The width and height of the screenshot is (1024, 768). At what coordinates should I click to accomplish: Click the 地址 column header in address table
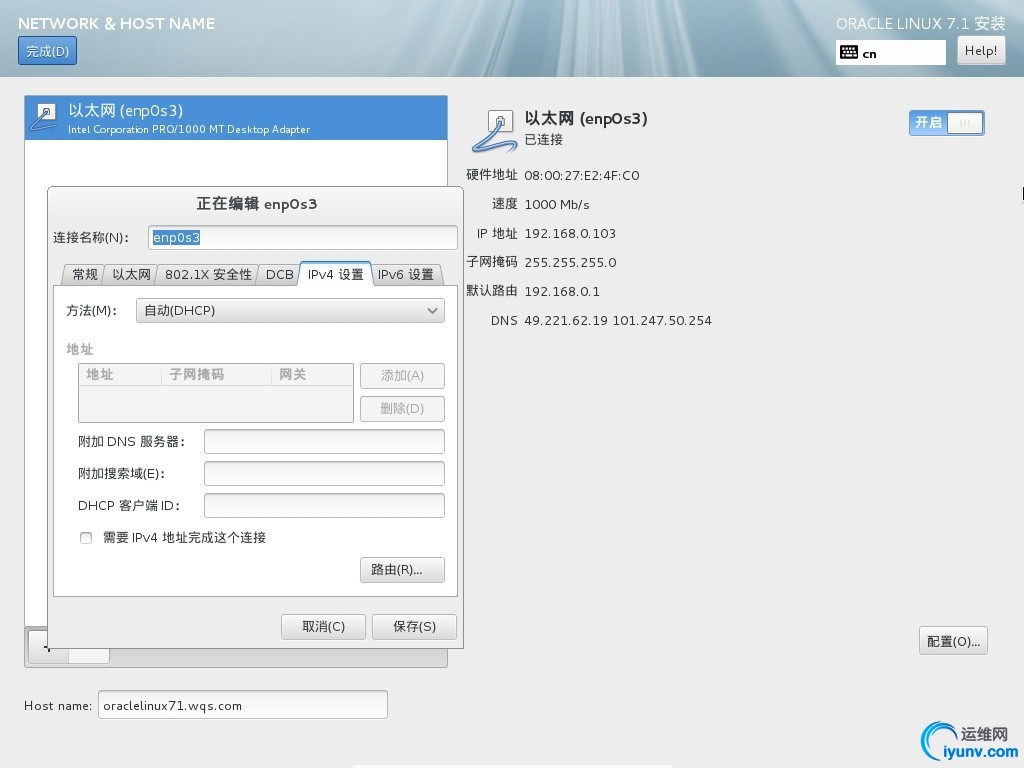[120, 374]
